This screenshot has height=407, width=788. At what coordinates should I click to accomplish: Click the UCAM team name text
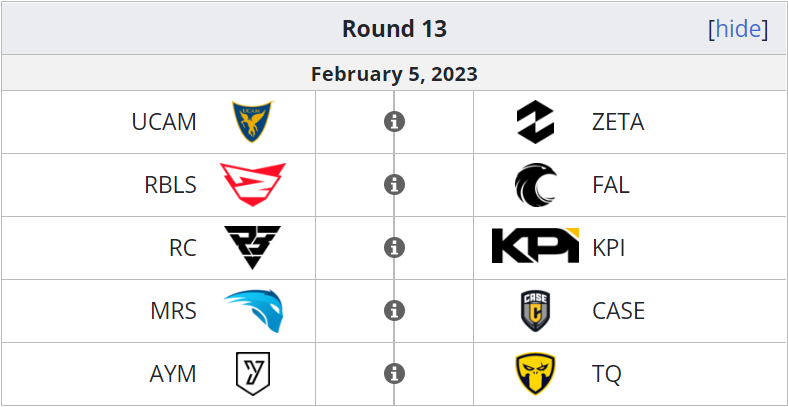click(164, 122)
